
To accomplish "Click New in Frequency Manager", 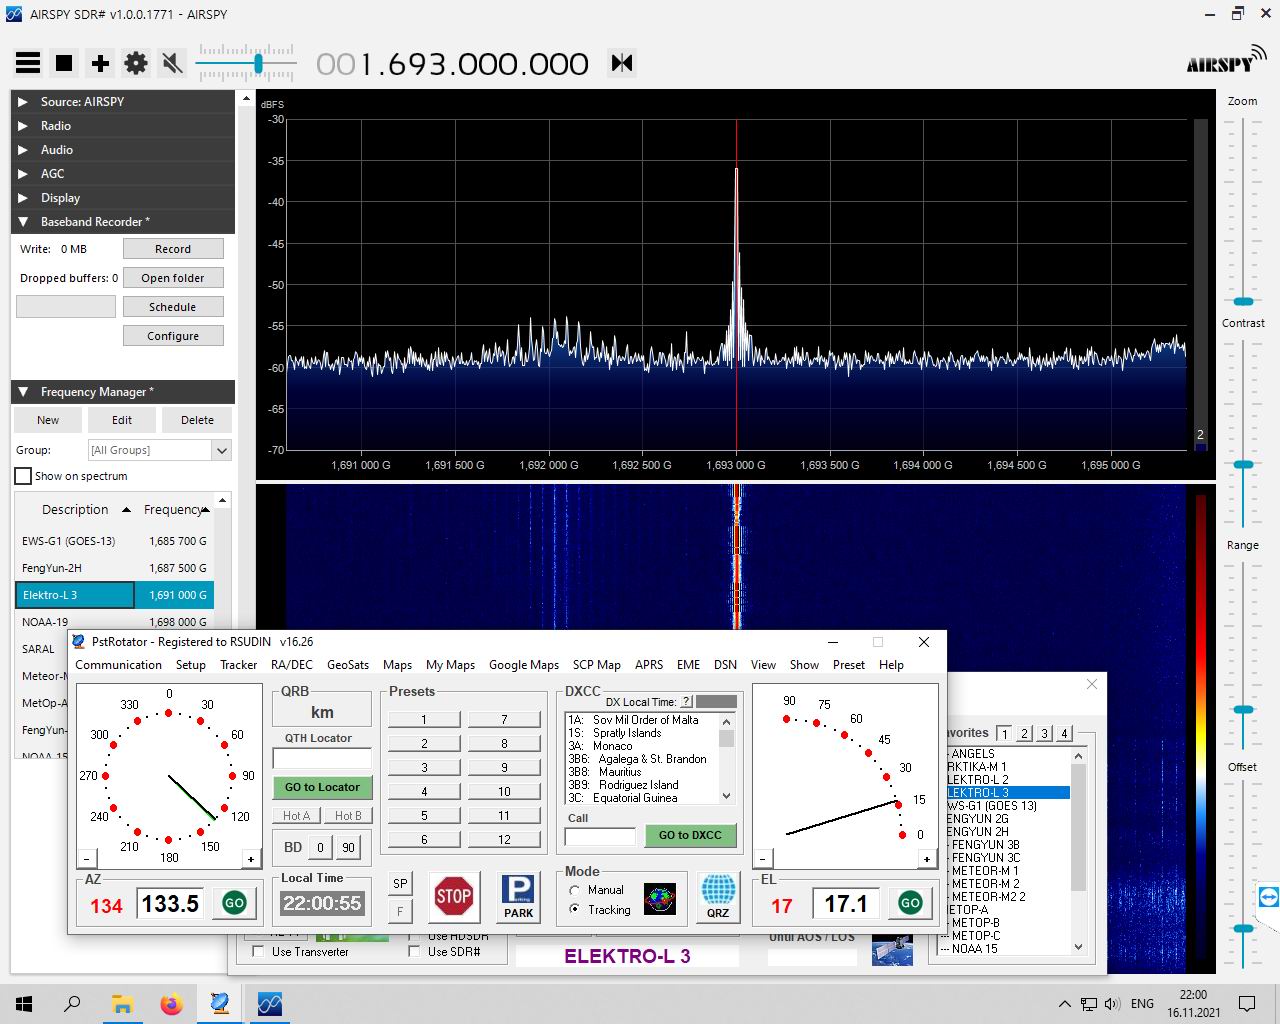I will 48,420.
